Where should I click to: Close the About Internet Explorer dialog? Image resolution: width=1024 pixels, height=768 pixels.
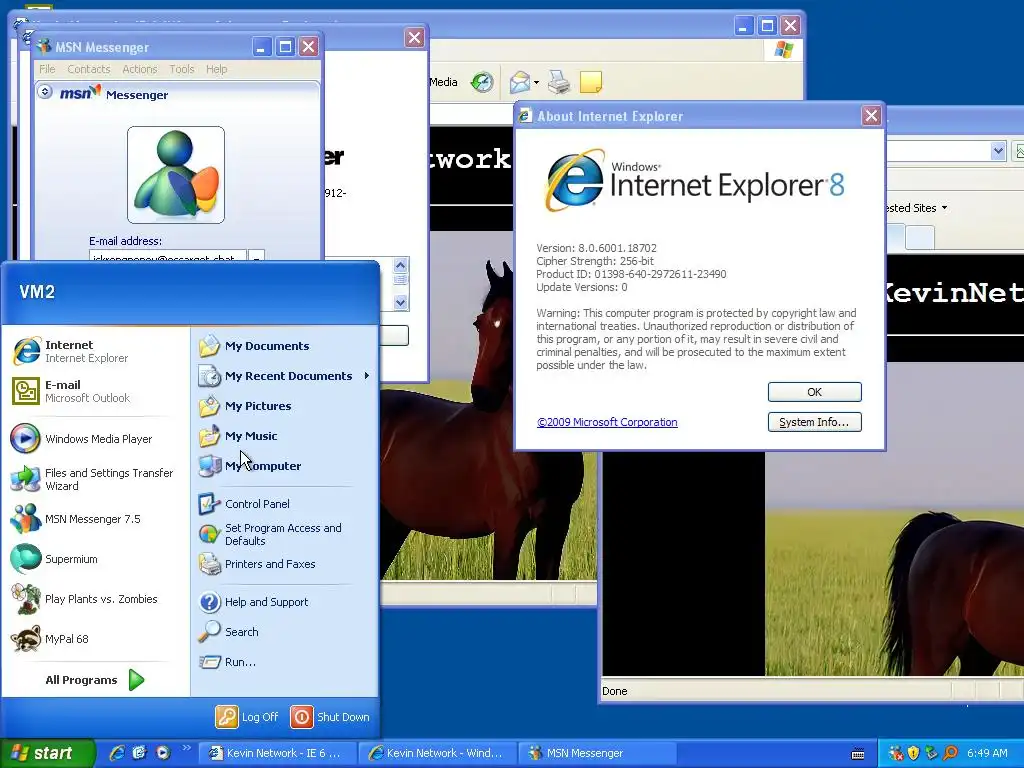871,116
